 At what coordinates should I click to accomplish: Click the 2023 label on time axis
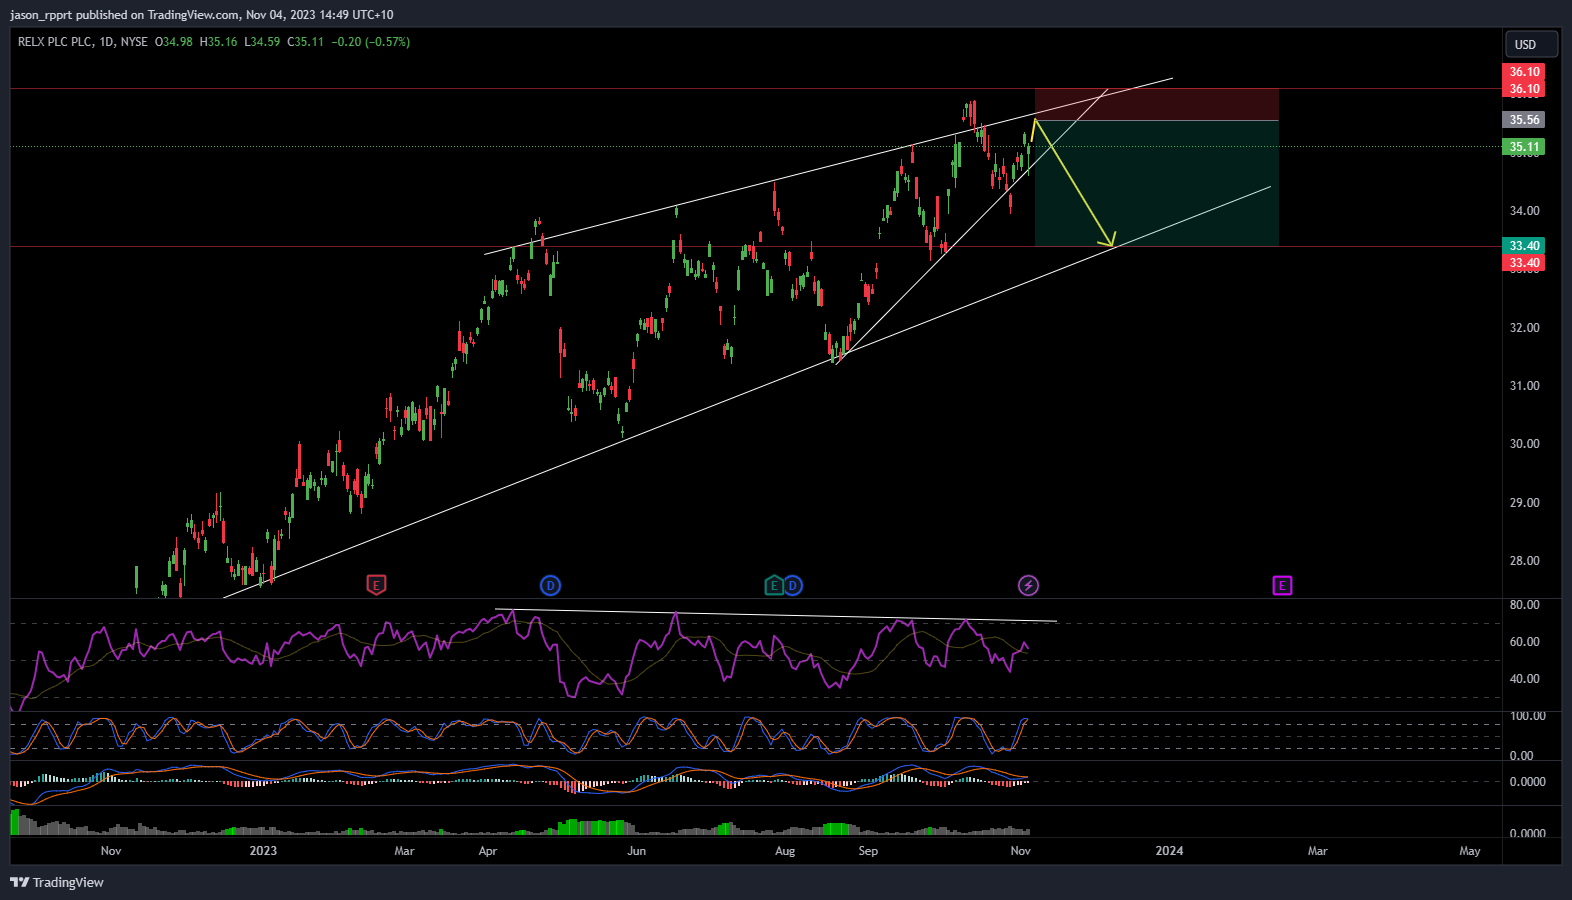pyautogui.click(x=263, y=851)
